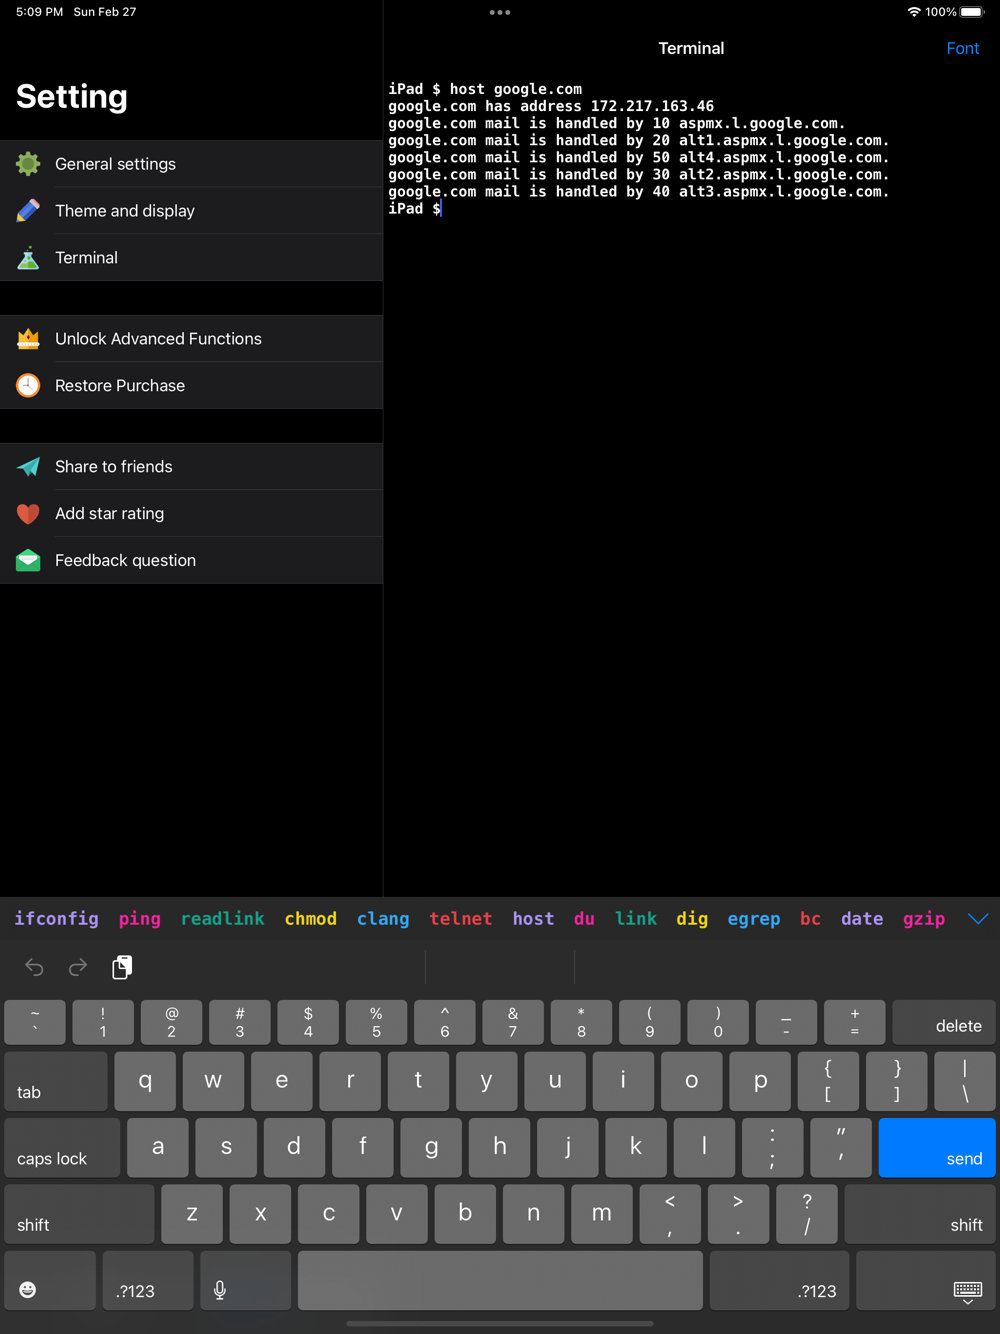The height and width of the screenshot is (1334, 1000).
Task: Insert the date command shortcut
Action: [862, 918]
